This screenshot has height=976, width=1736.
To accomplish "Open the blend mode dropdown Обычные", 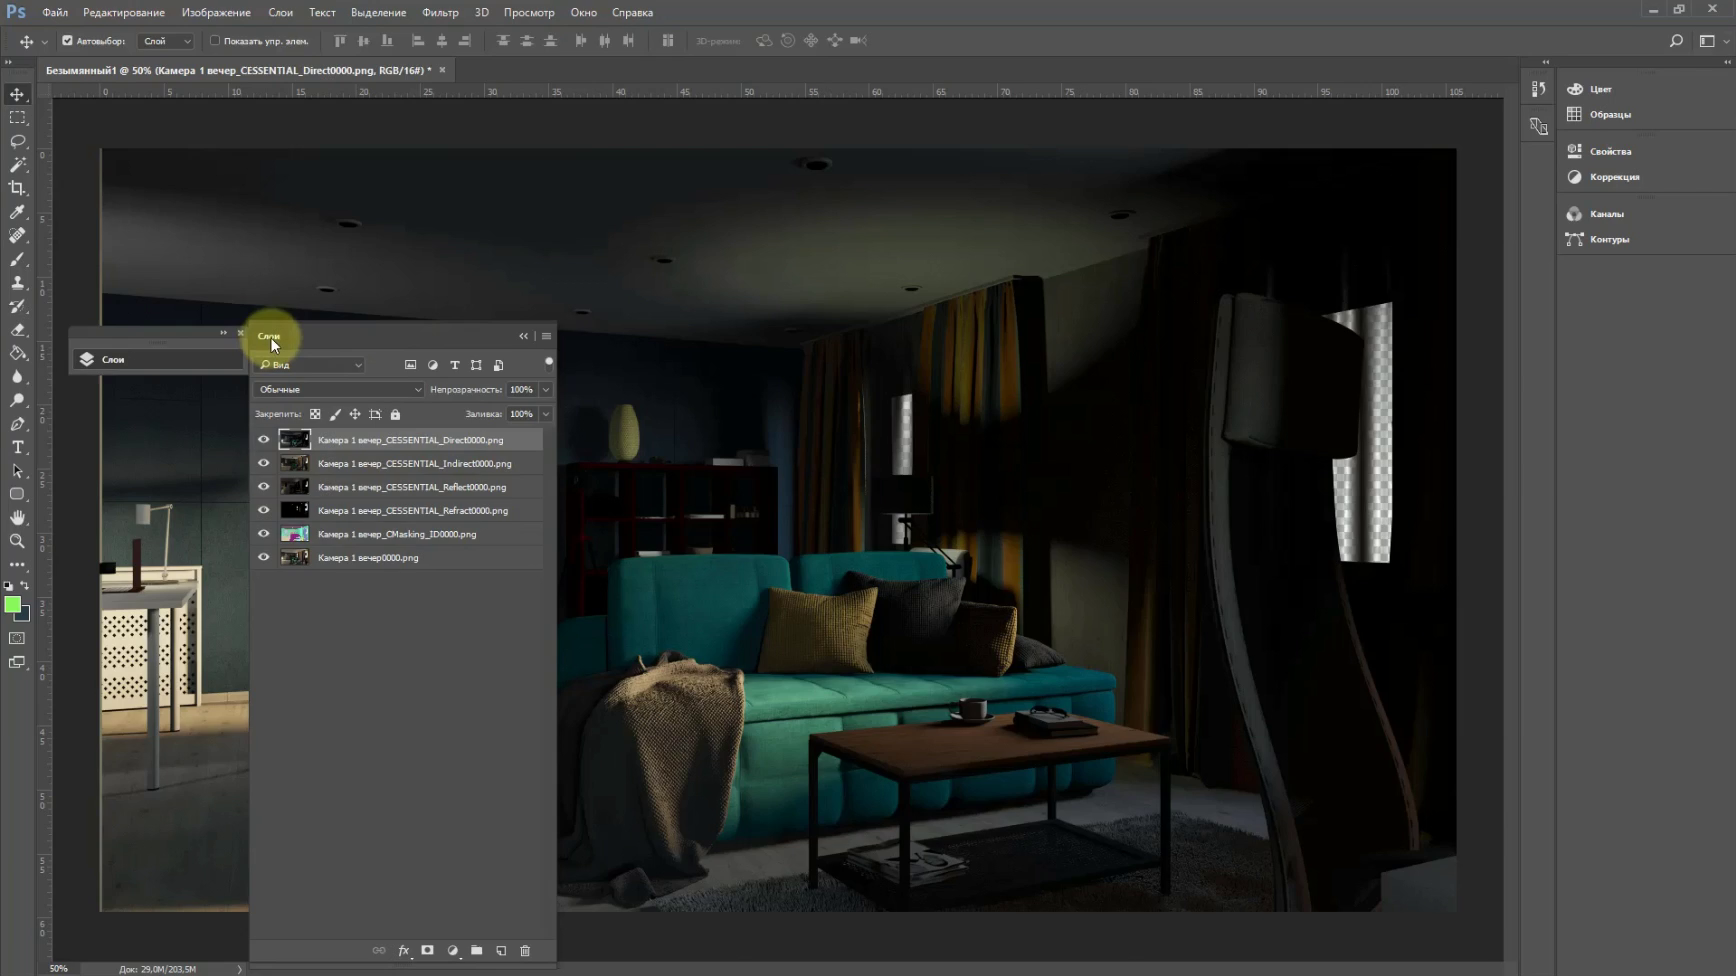I will 339,390.
